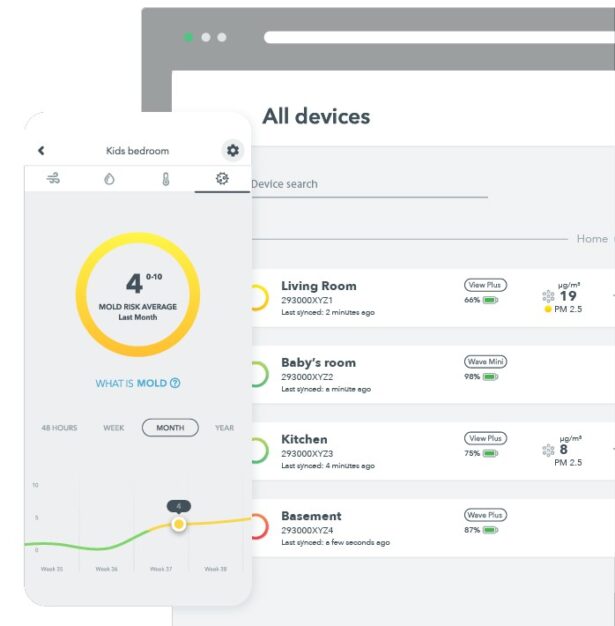Click the Kitchen battery icon at 75%

pos(490,454)
